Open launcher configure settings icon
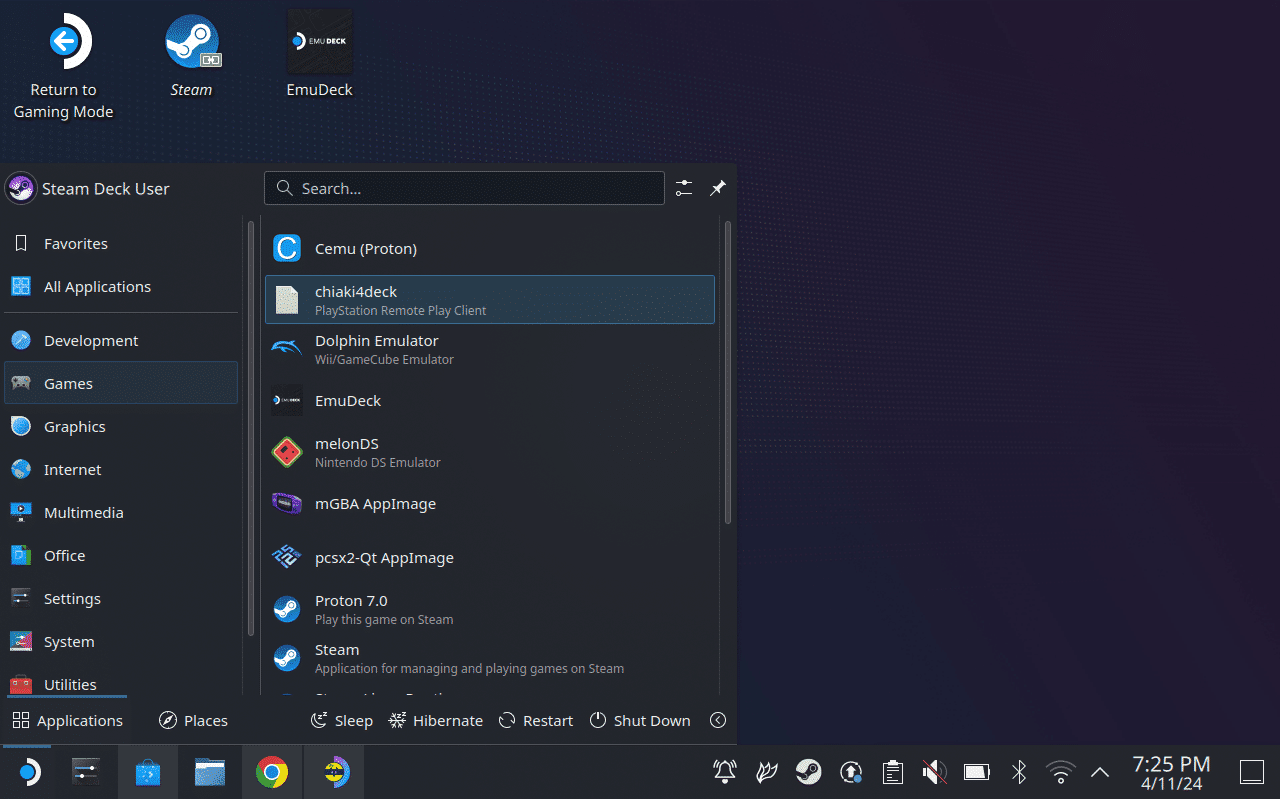 [684, 188]
